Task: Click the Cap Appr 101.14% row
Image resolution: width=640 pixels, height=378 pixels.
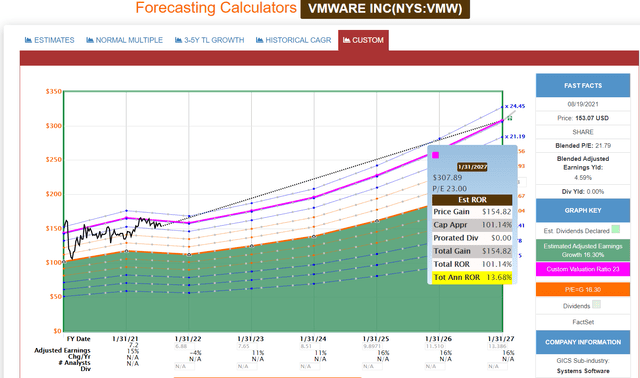Action: [472, 225]
